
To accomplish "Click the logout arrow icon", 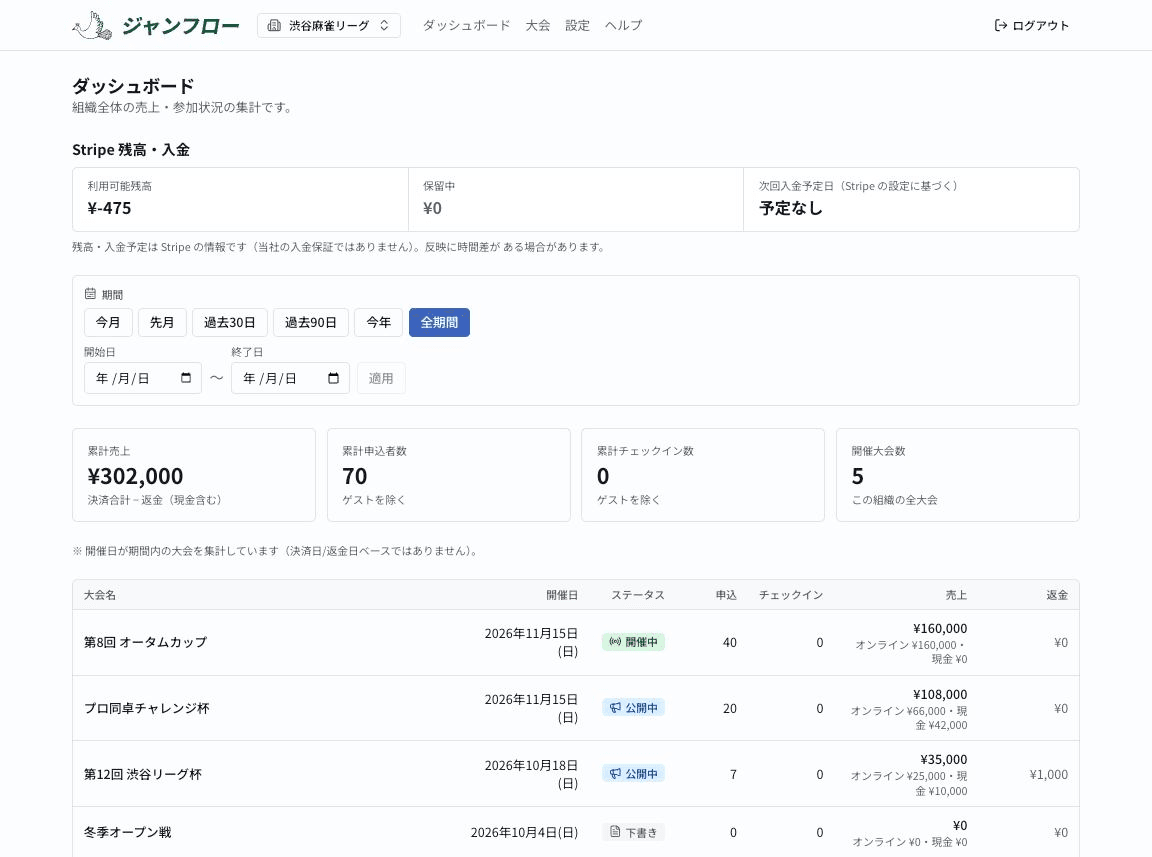I will (1001, 26).
